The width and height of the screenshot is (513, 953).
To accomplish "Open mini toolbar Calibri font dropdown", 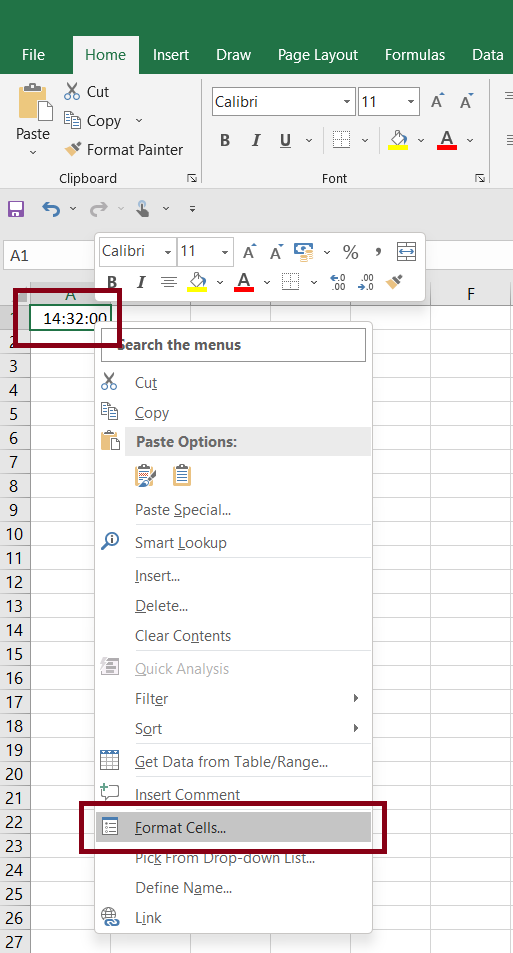I will pos(168,252).
